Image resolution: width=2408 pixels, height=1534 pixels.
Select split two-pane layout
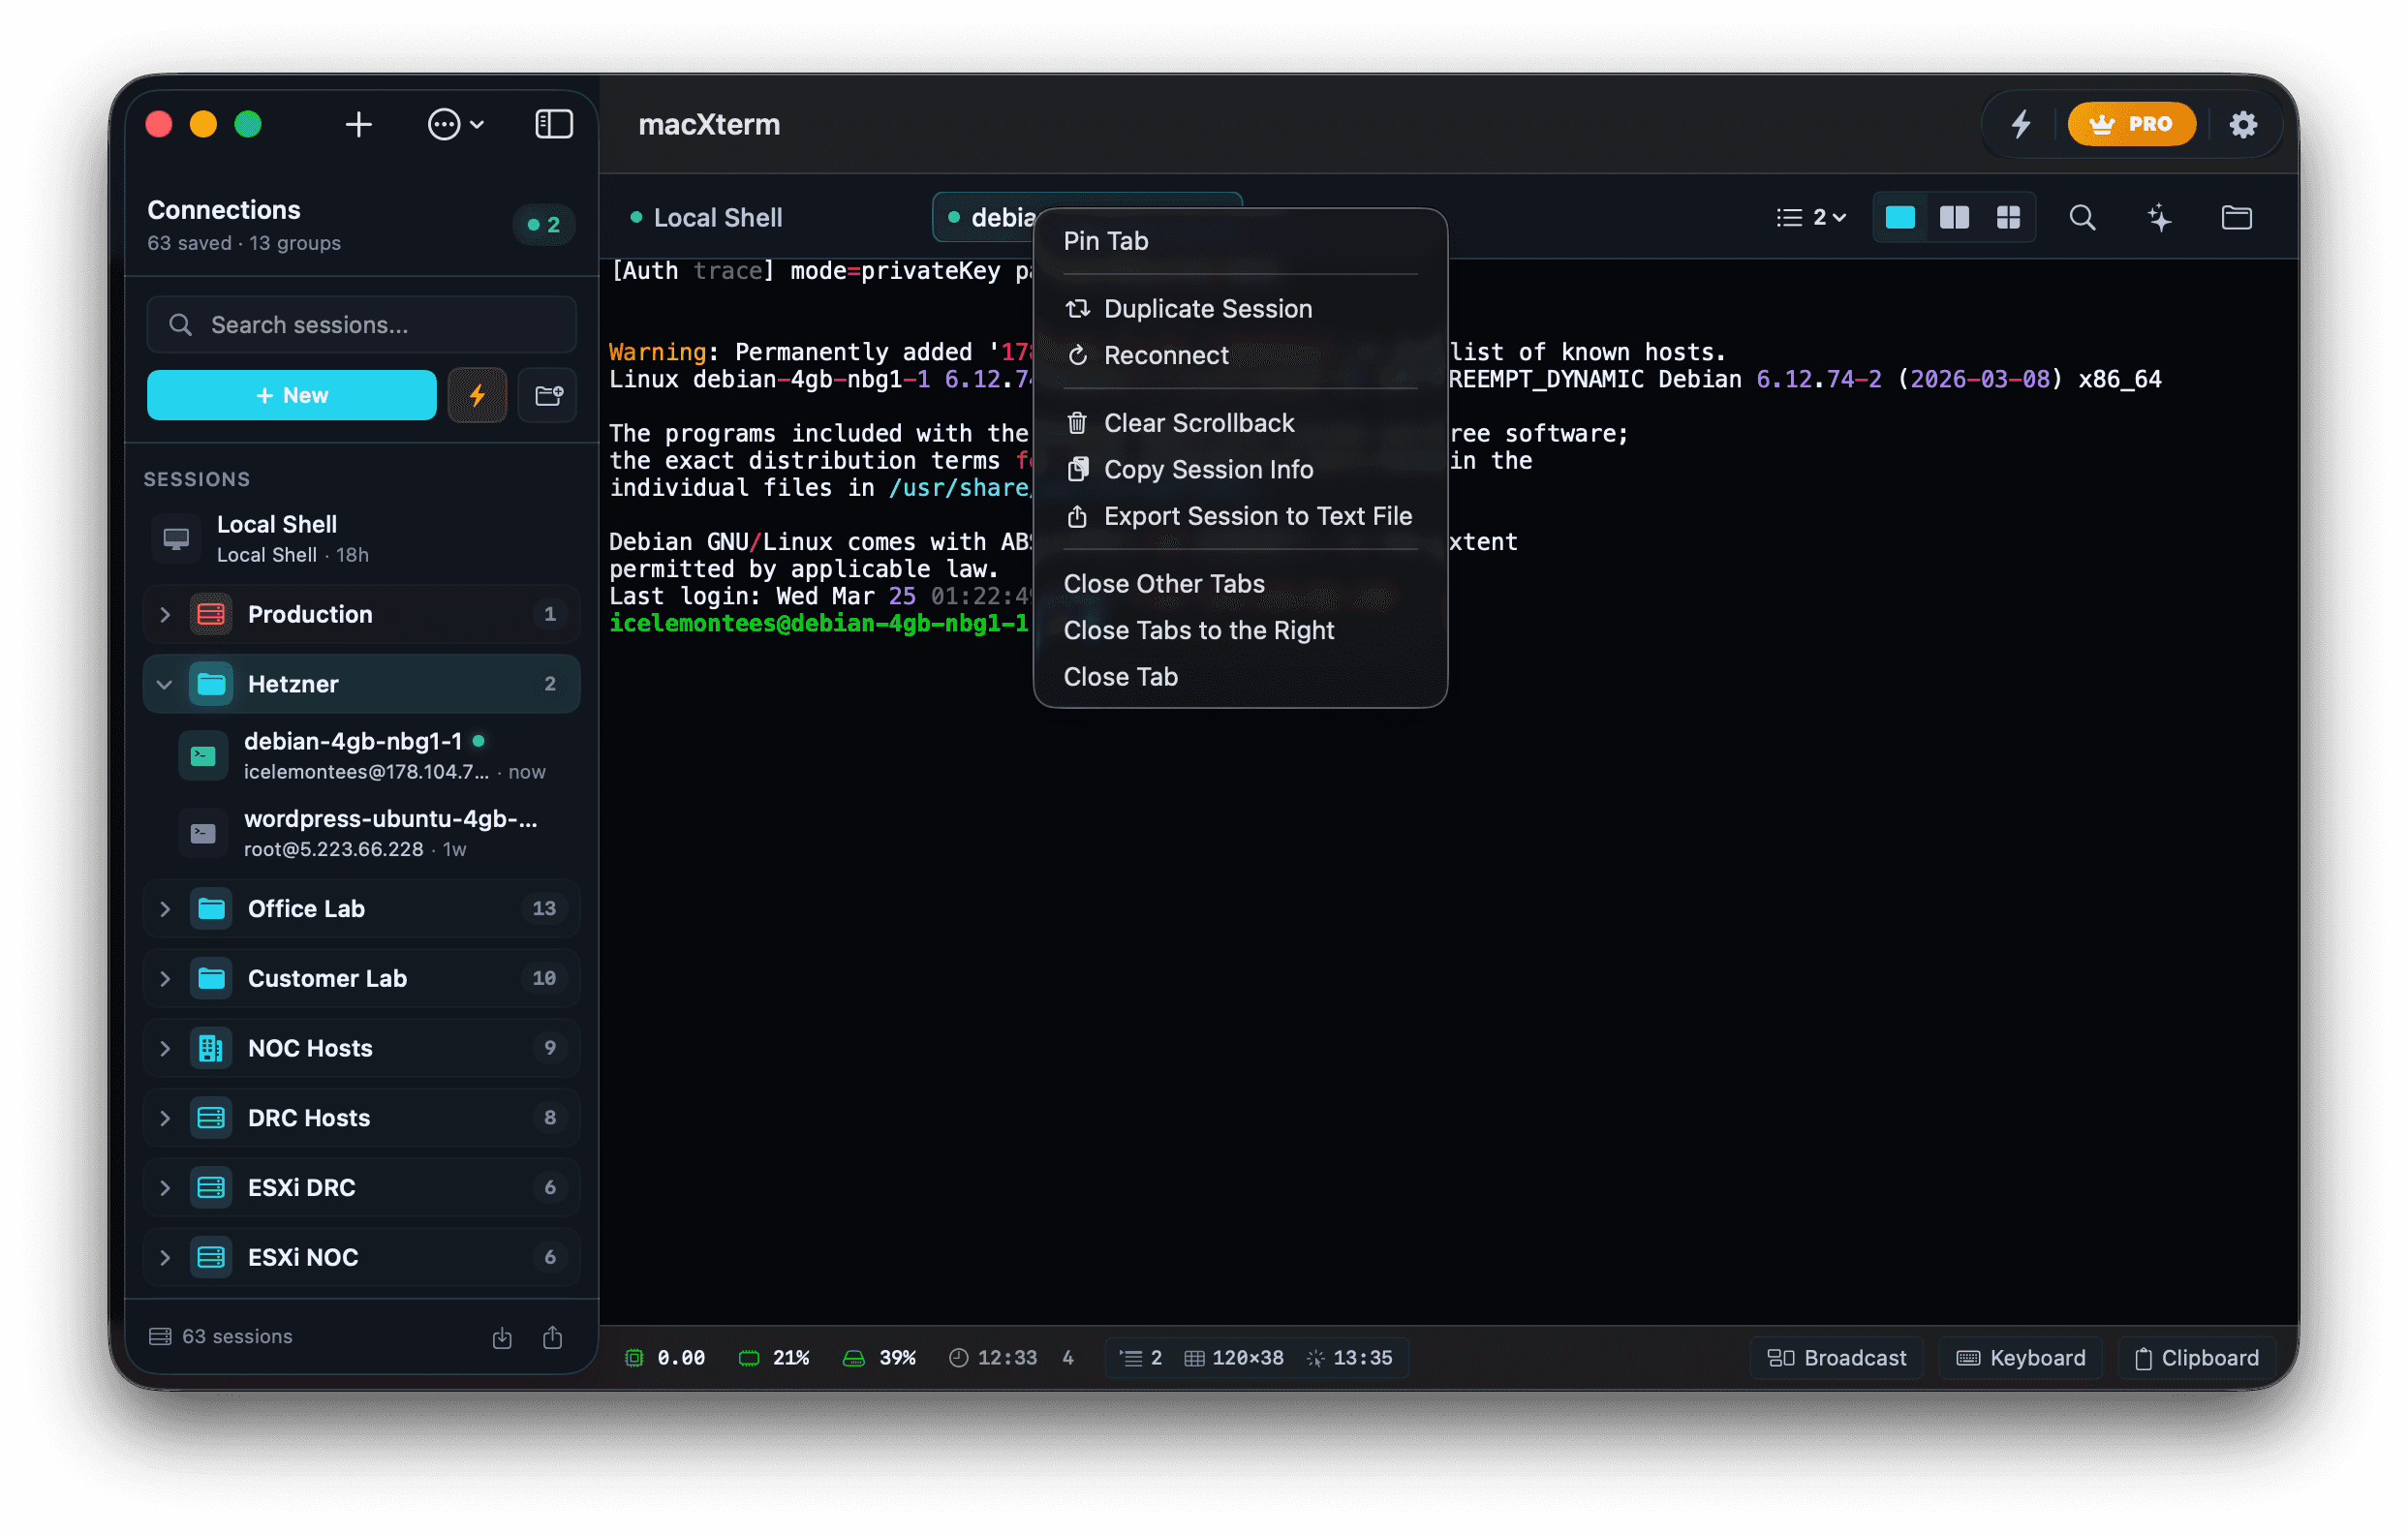coord(1954,218)
